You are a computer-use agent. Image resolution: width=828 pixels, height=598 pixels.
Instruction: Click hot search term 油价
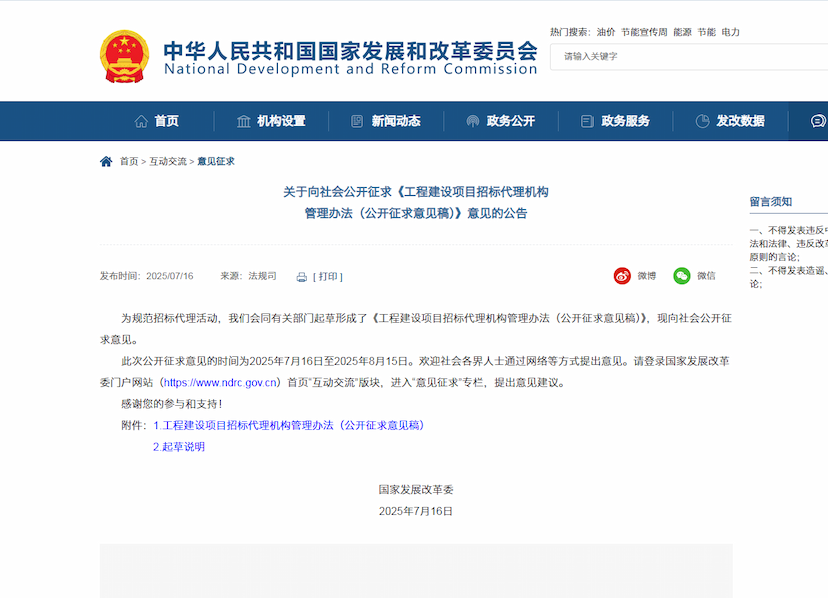click(606, 32)
